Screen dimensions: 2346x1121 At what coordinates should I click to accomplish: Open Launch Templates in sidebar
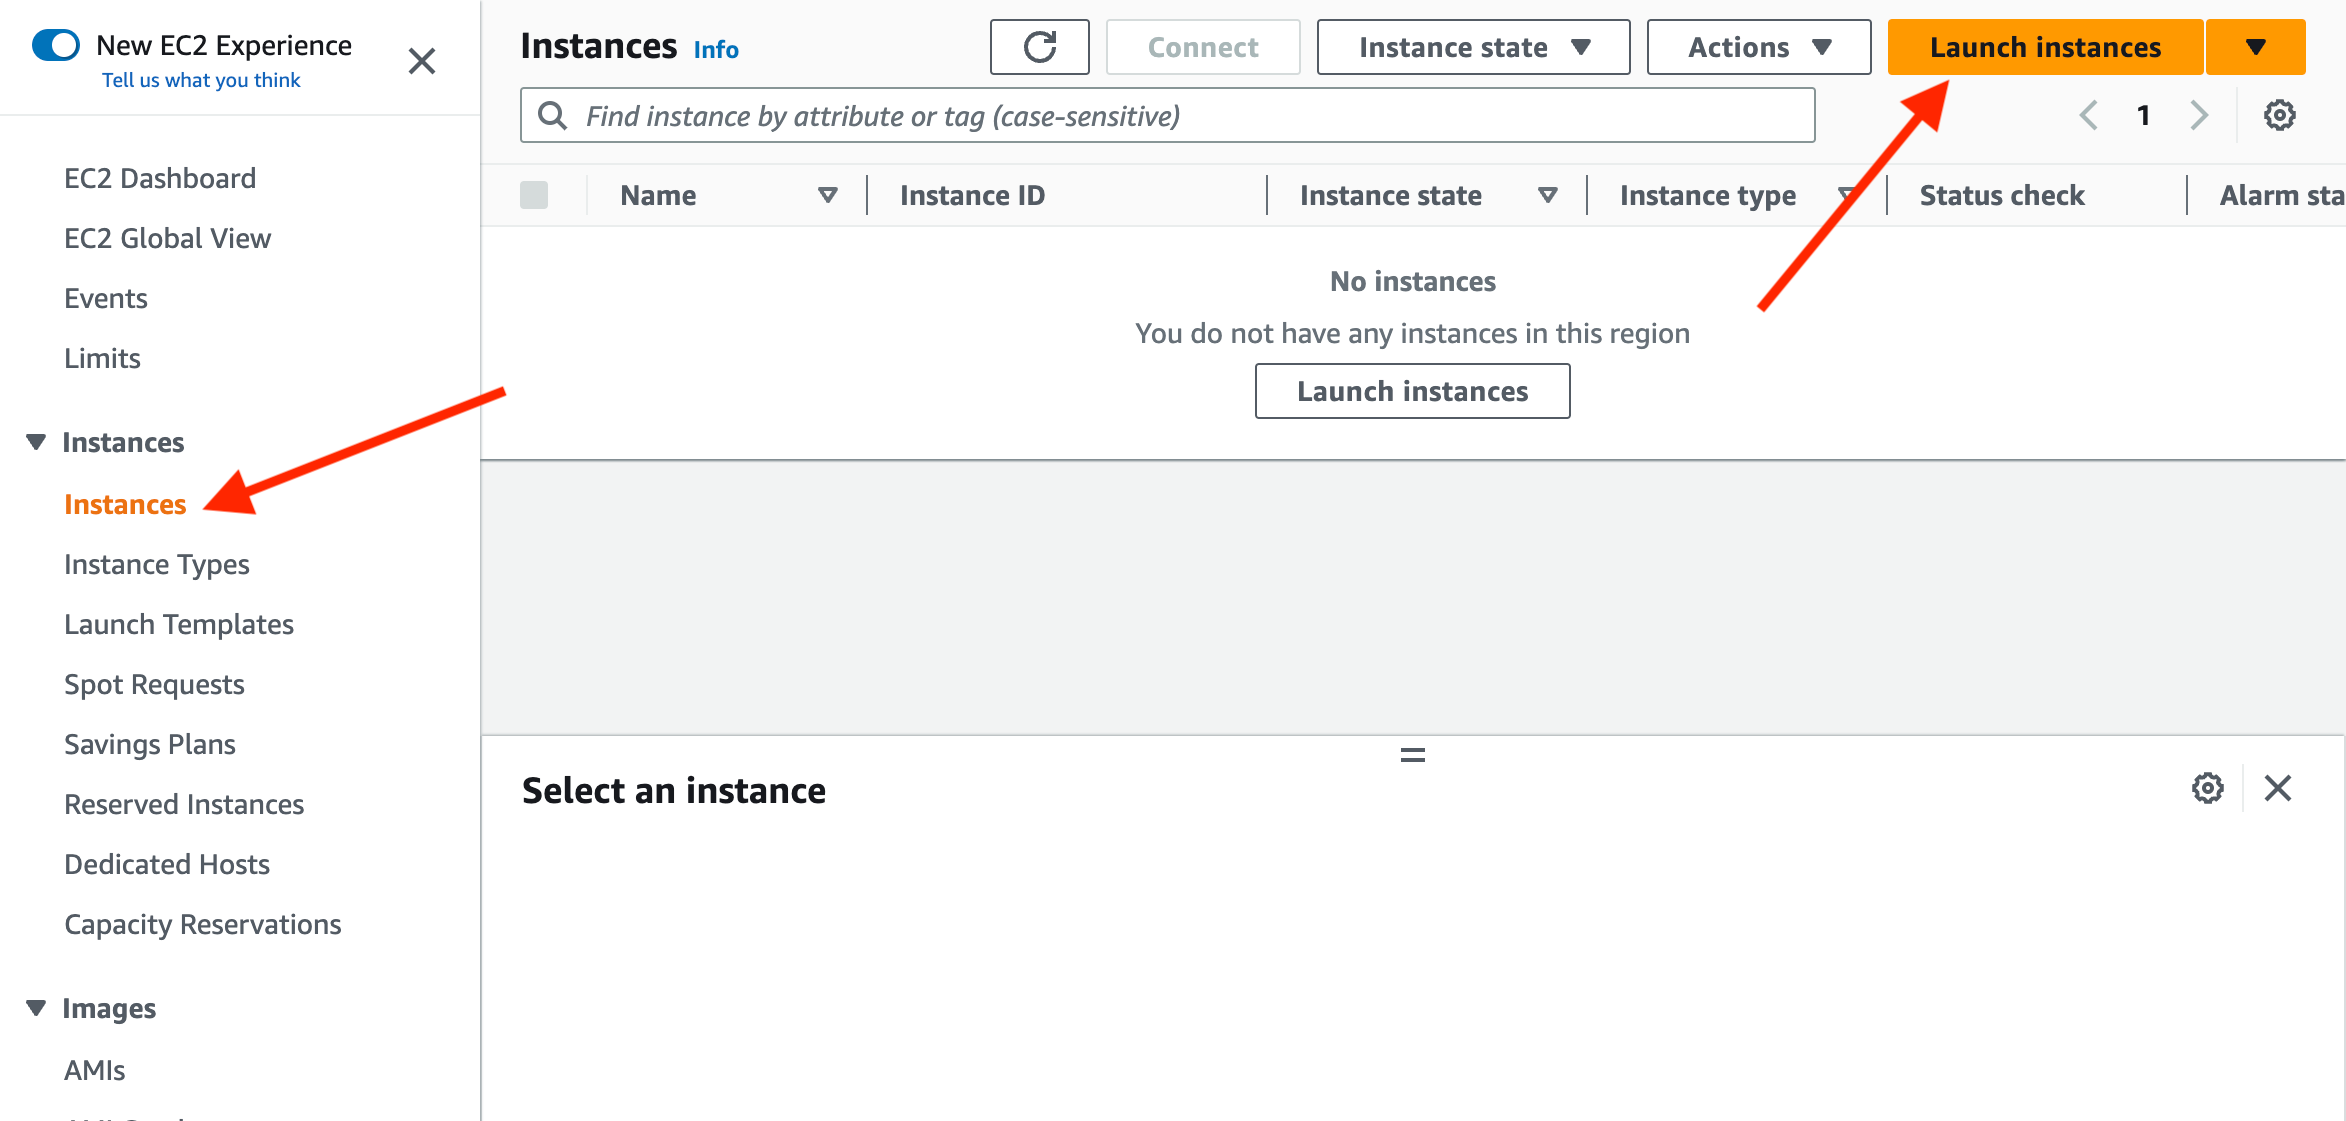[179, 624]
